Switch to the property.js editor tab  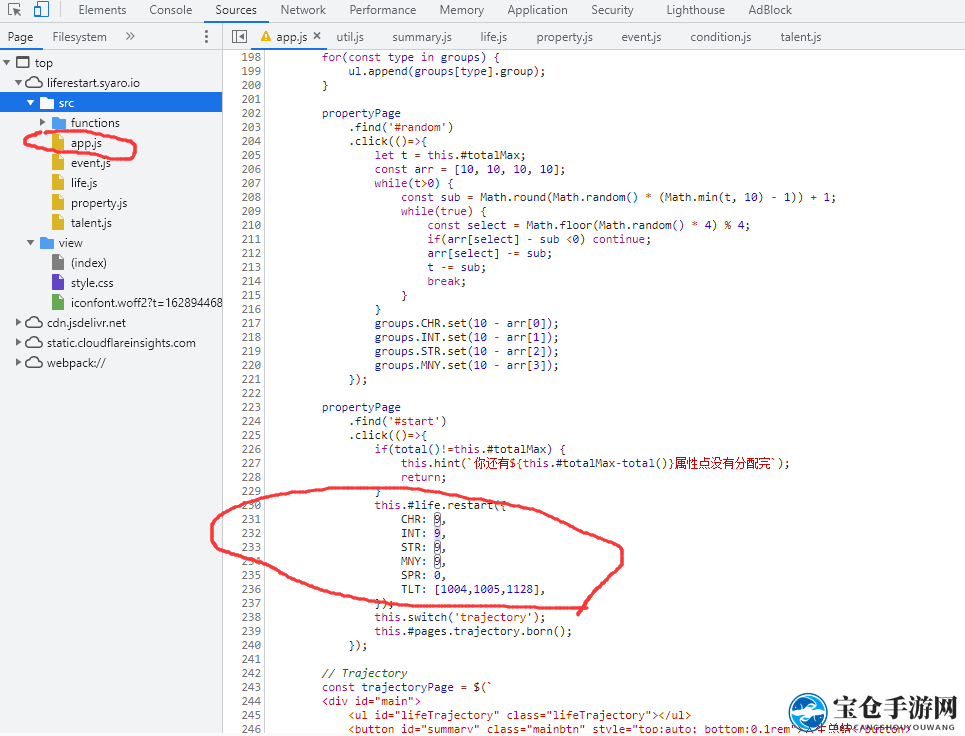(x=564, y=37)
